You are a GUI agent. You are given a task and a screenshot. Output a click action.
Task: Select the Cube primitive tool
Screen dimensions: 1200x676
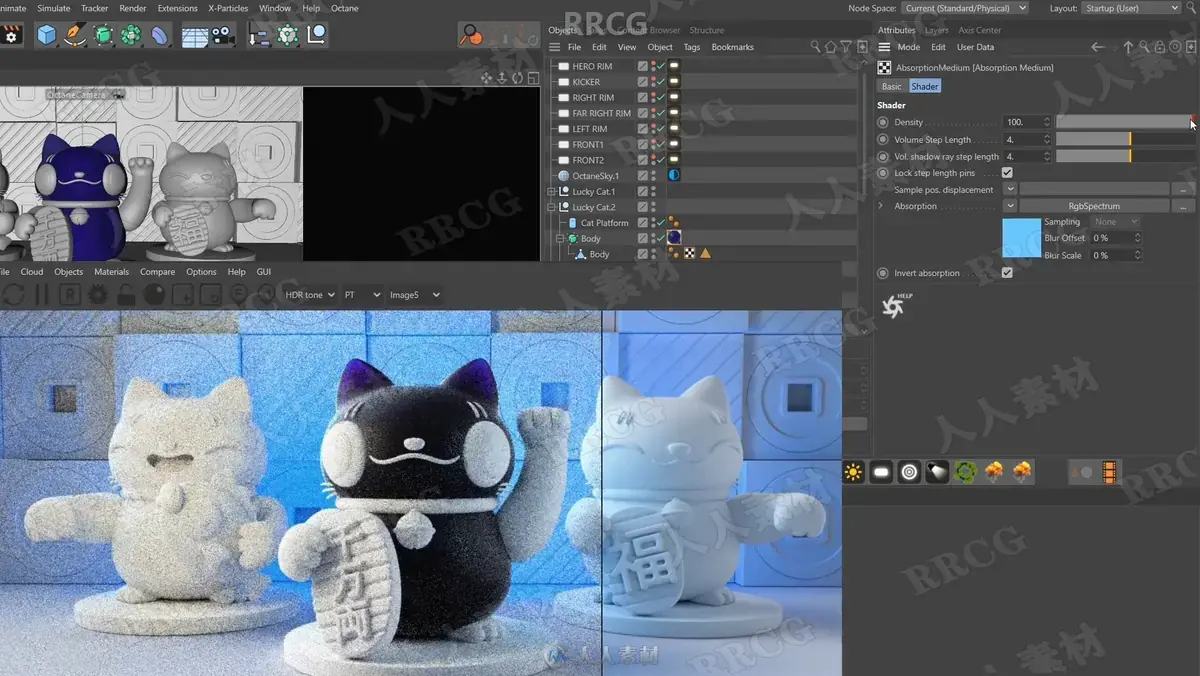click(47, 36)
